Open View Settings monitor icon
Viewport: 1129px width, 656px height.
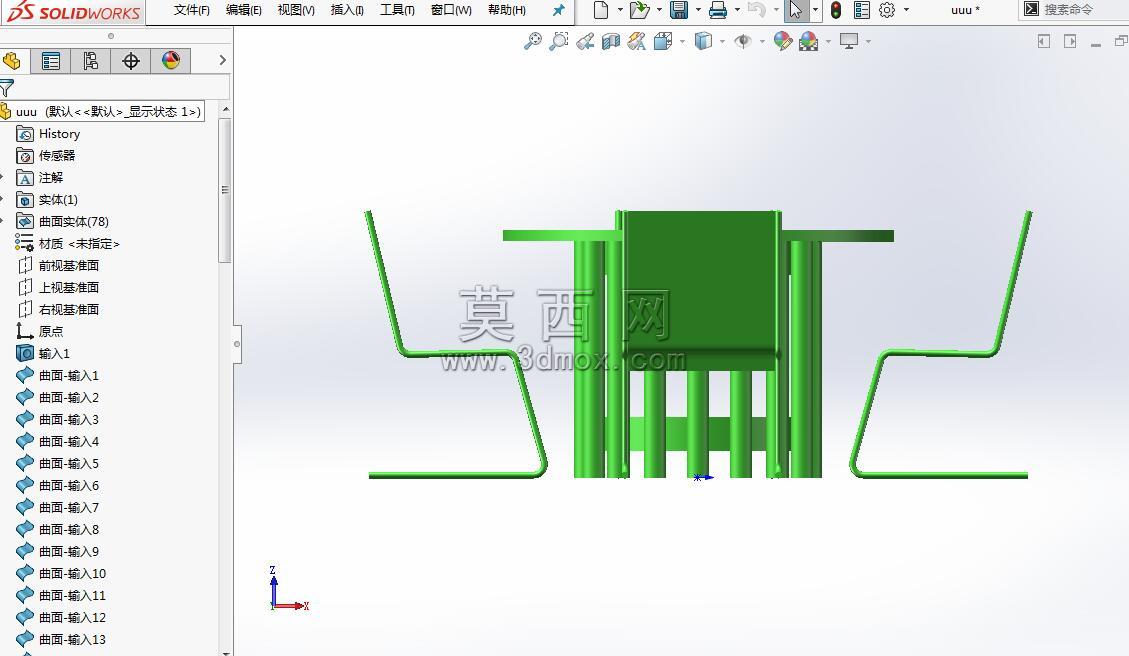849,41
